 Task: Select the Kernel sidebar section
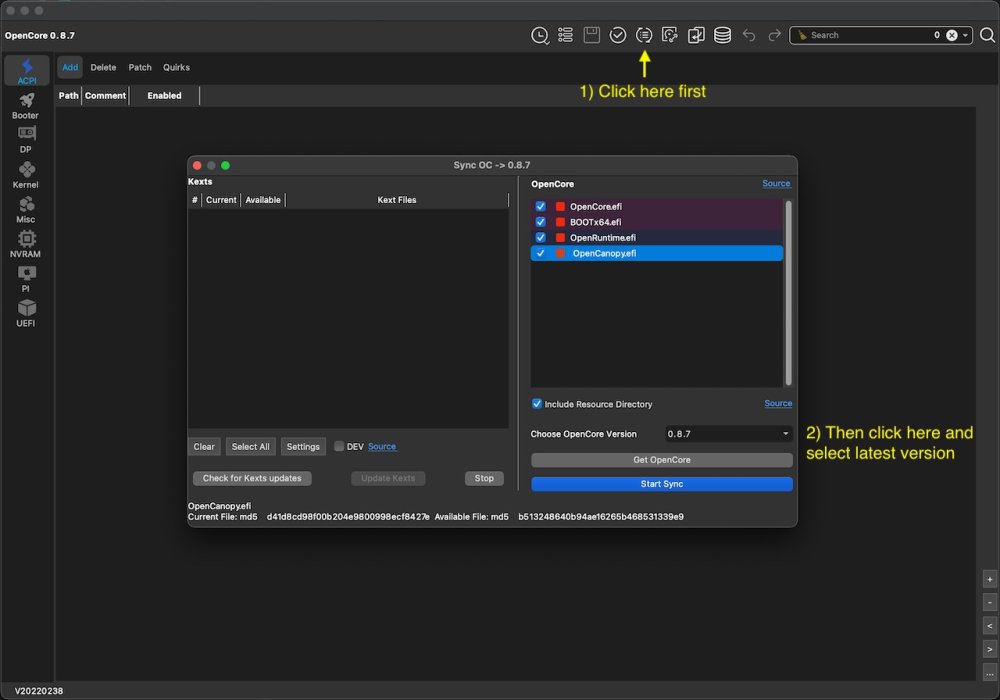(26, 175)
